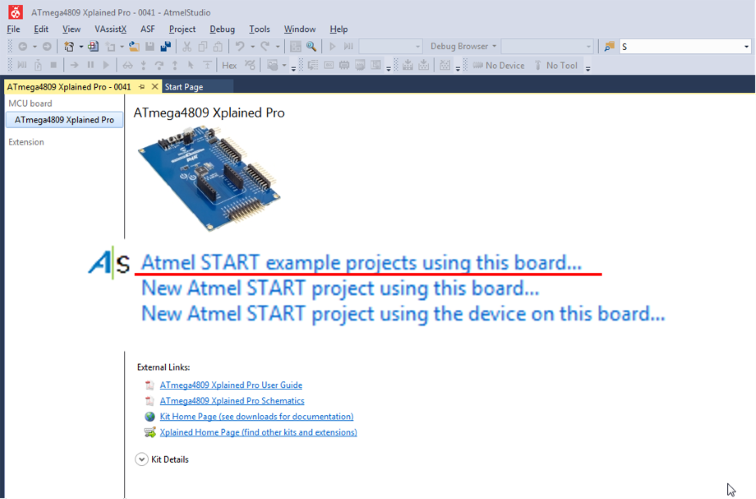This screenshot has height=499, width=756.
Task: Open the Window menu
Action: coord(299,29)
